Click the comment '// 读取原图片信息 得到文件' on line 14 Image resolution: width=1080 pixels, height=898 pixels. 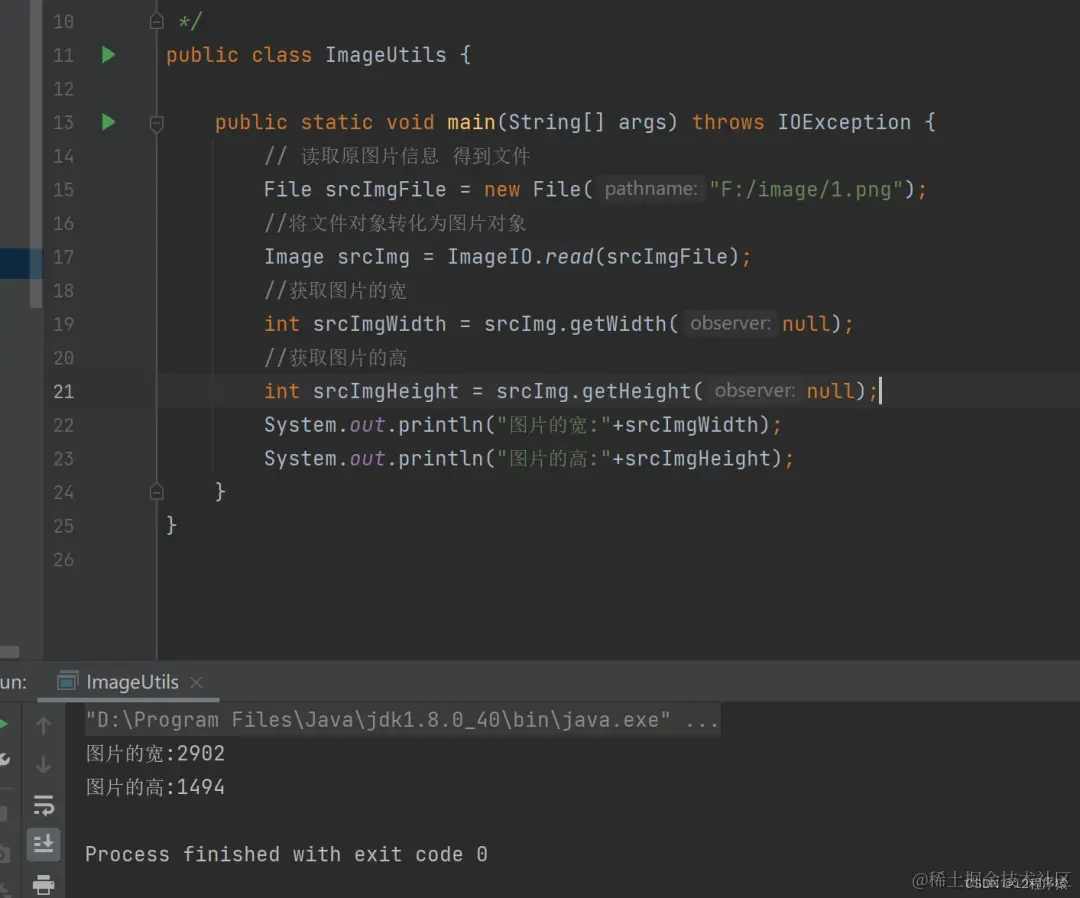[397, 156]
